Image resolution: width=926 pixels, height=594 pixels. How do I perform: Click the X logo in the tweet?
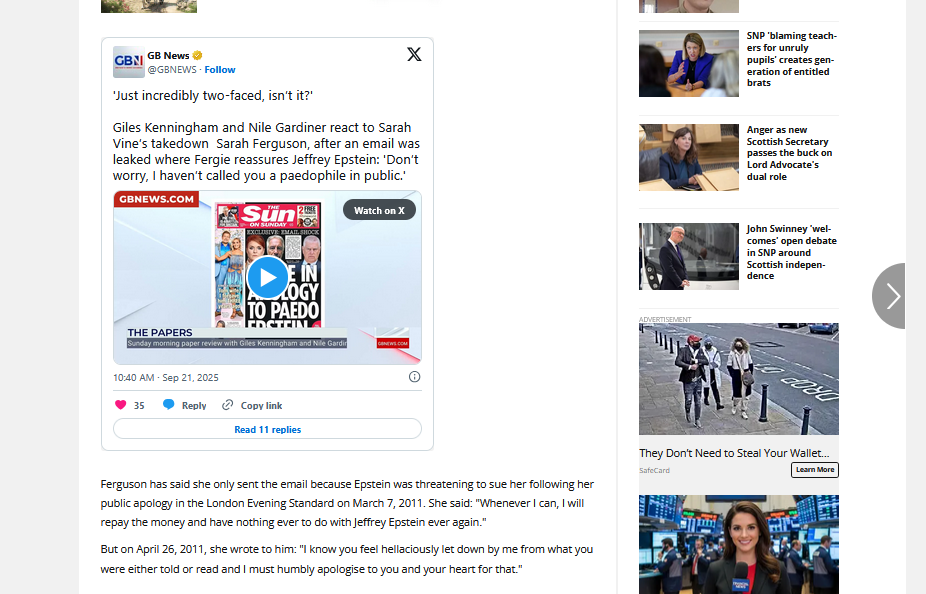coord(414,55)
